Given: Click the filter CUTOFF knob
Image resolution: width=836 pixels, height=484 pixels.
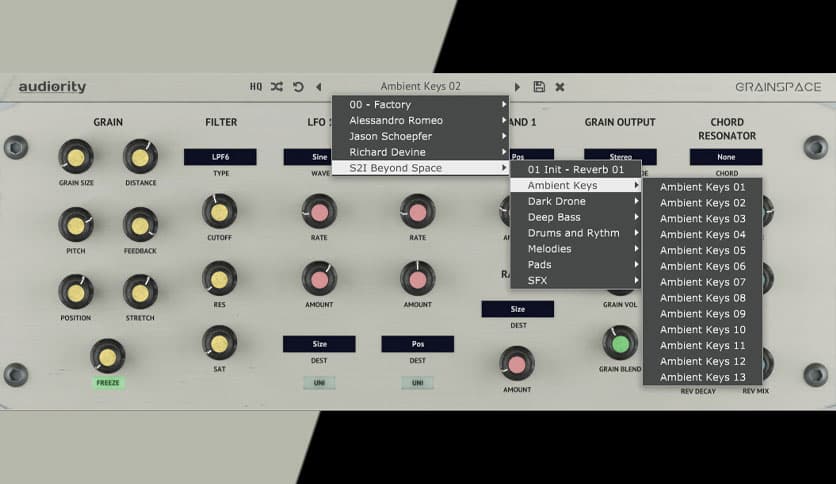Looking at the screenshot, I should pyautogui.click(x=219, y=212).
